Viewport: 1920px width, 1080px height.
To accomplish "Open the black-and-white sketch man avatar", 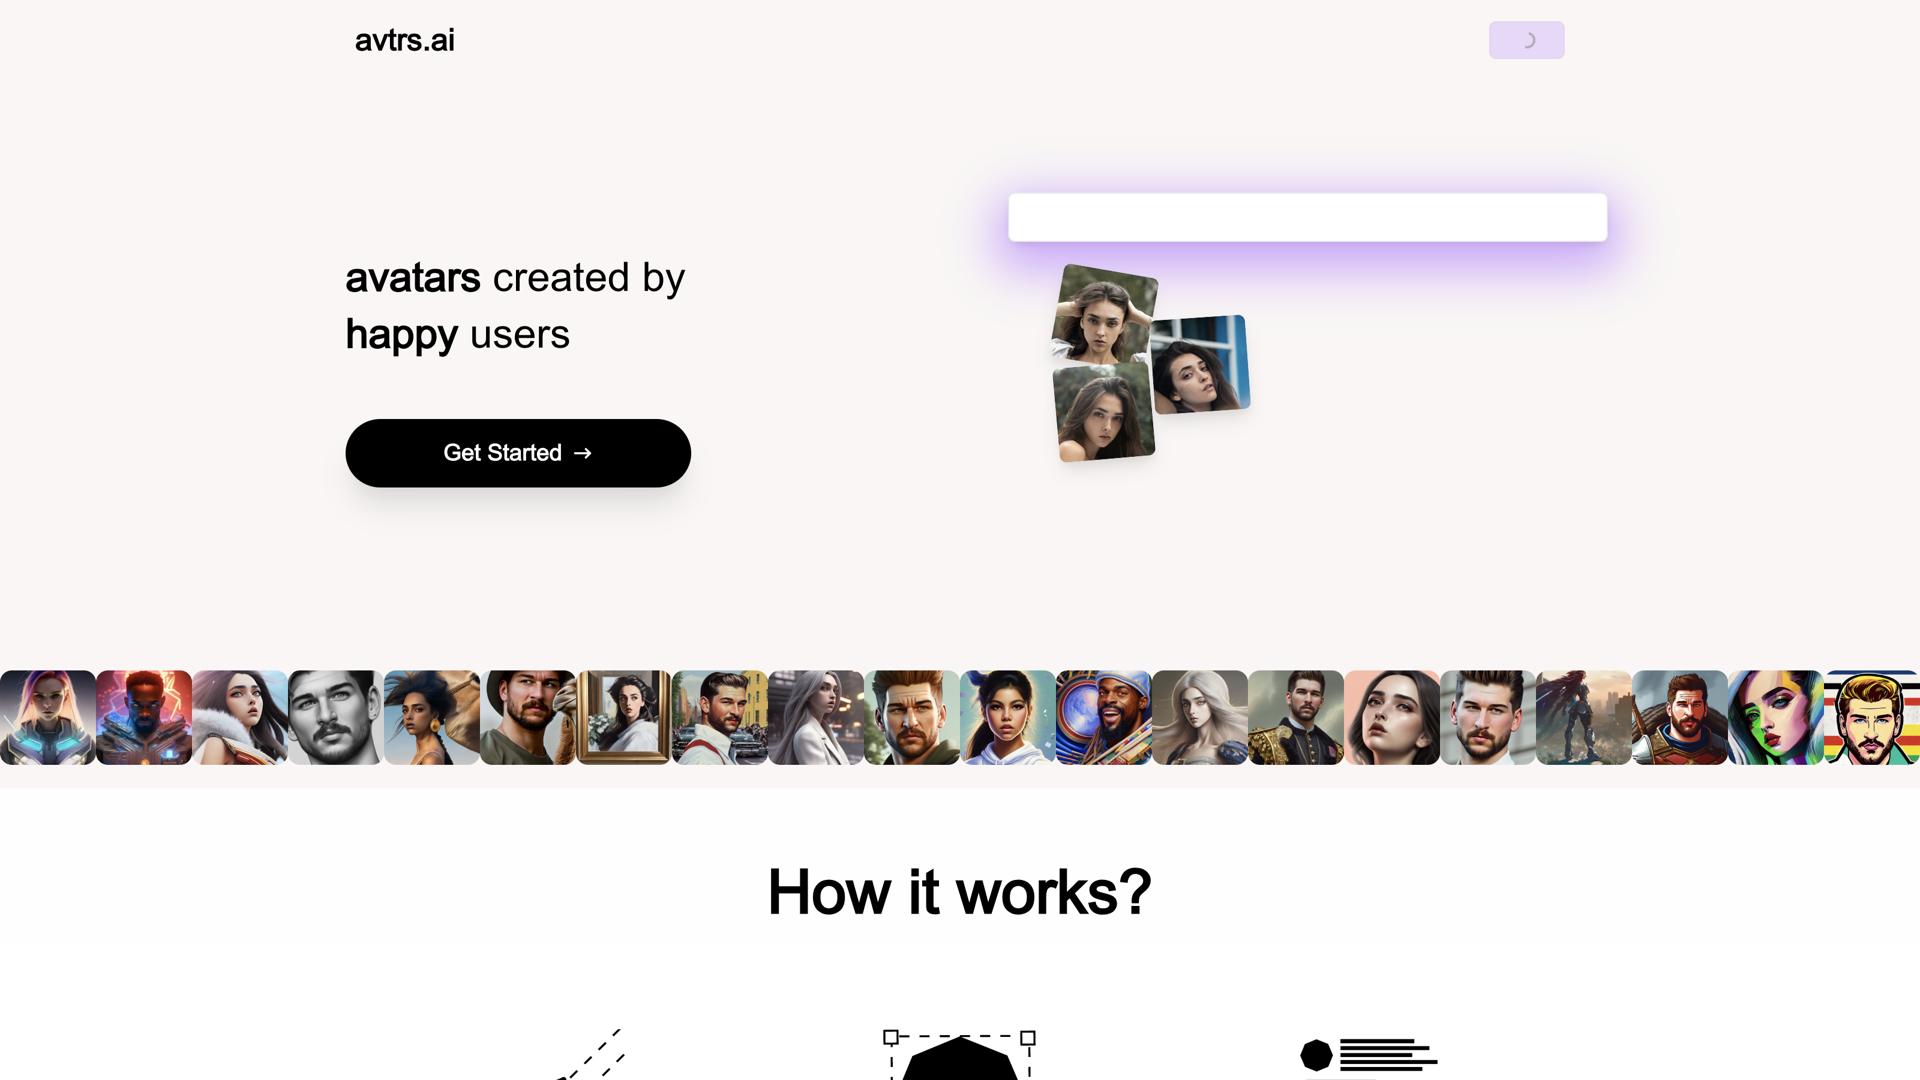I will tap(336, 717).
